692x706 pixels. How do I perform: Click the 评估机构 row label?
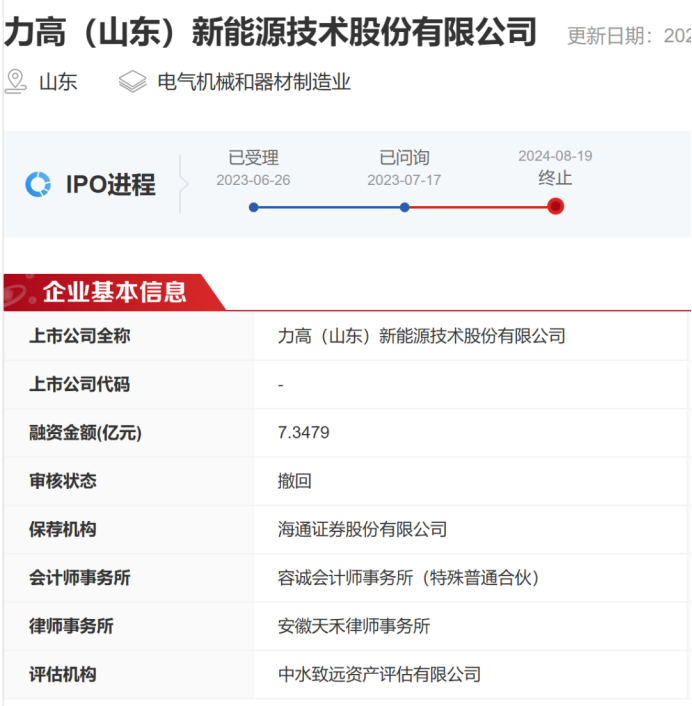tap(63, 674)
